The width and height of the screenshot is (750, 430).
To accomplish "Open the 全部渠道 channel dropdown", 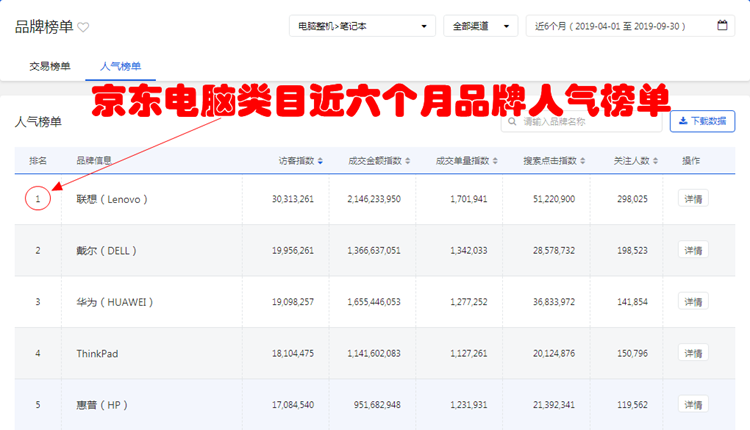I will [481, 26].
